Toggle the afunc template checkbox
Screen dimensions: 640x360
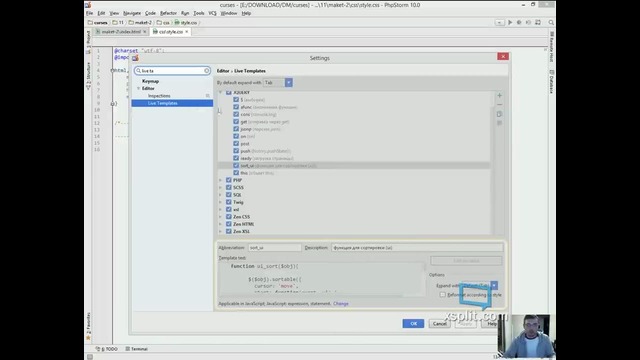coord(236,107)
